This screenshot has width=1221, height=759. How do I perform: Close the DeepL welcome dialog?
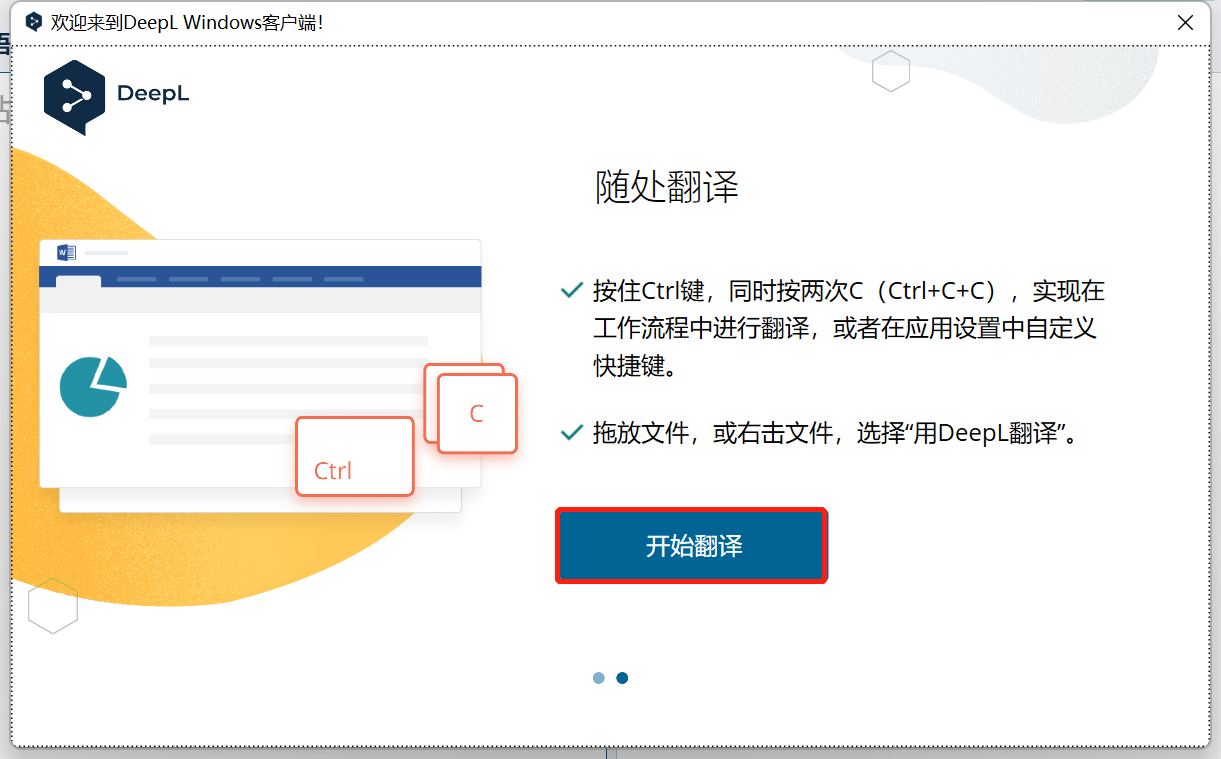(x=1185, y=21)
